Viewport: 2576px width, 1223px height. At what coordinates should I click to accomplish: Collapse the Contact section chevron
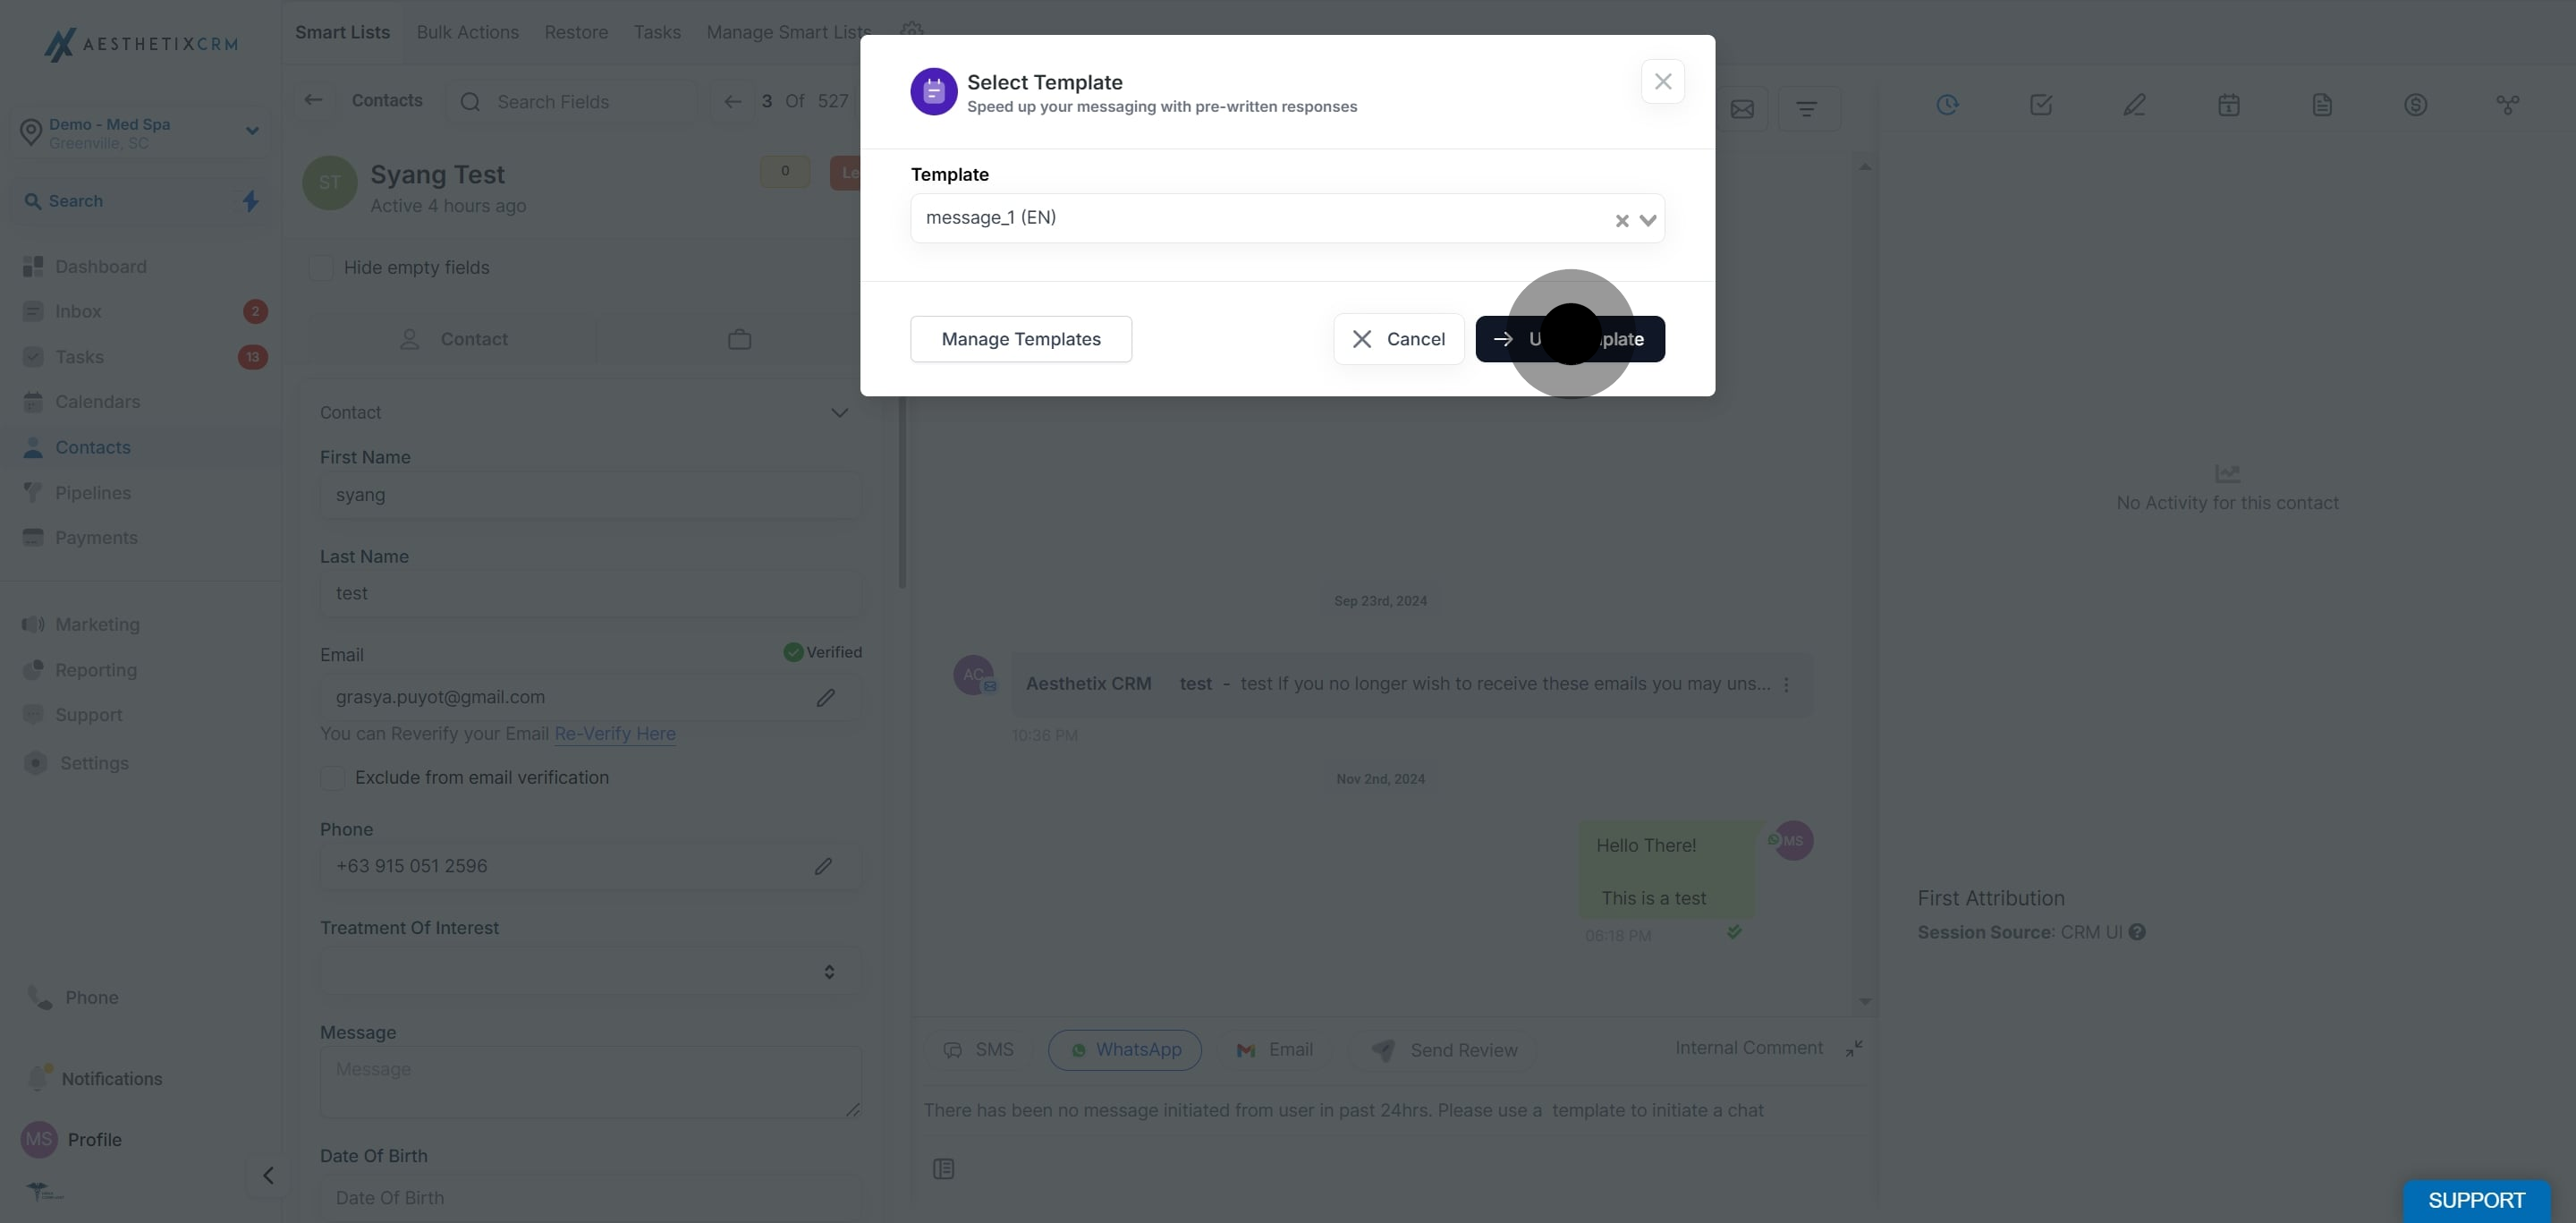pyautogui.click(x=839, y=413)
